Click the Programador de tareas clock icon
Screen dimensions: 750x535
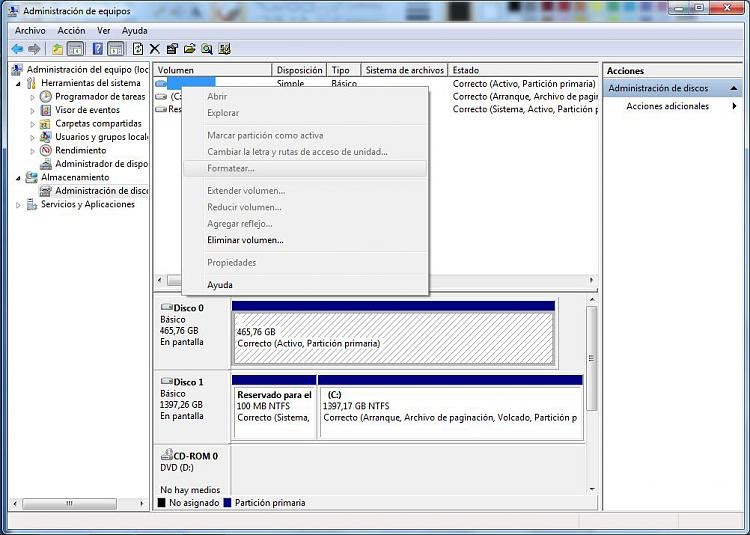pos(45,97)
